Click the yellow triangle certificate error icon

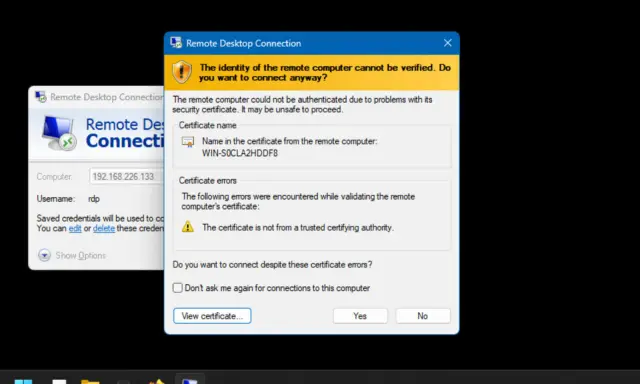(188, 227)
